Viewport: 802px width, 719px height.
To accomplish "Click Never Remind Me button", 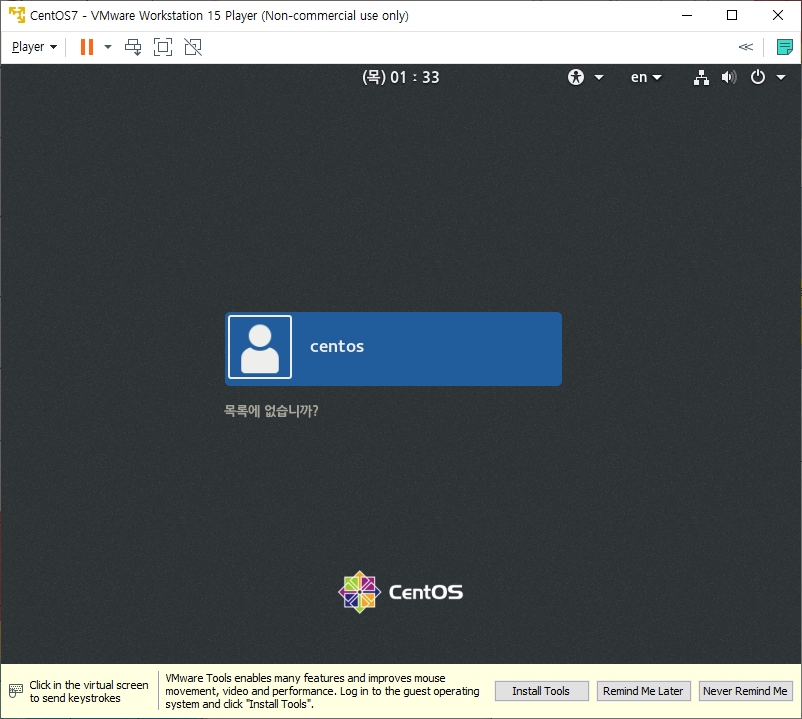I will (x=745, y=691).
